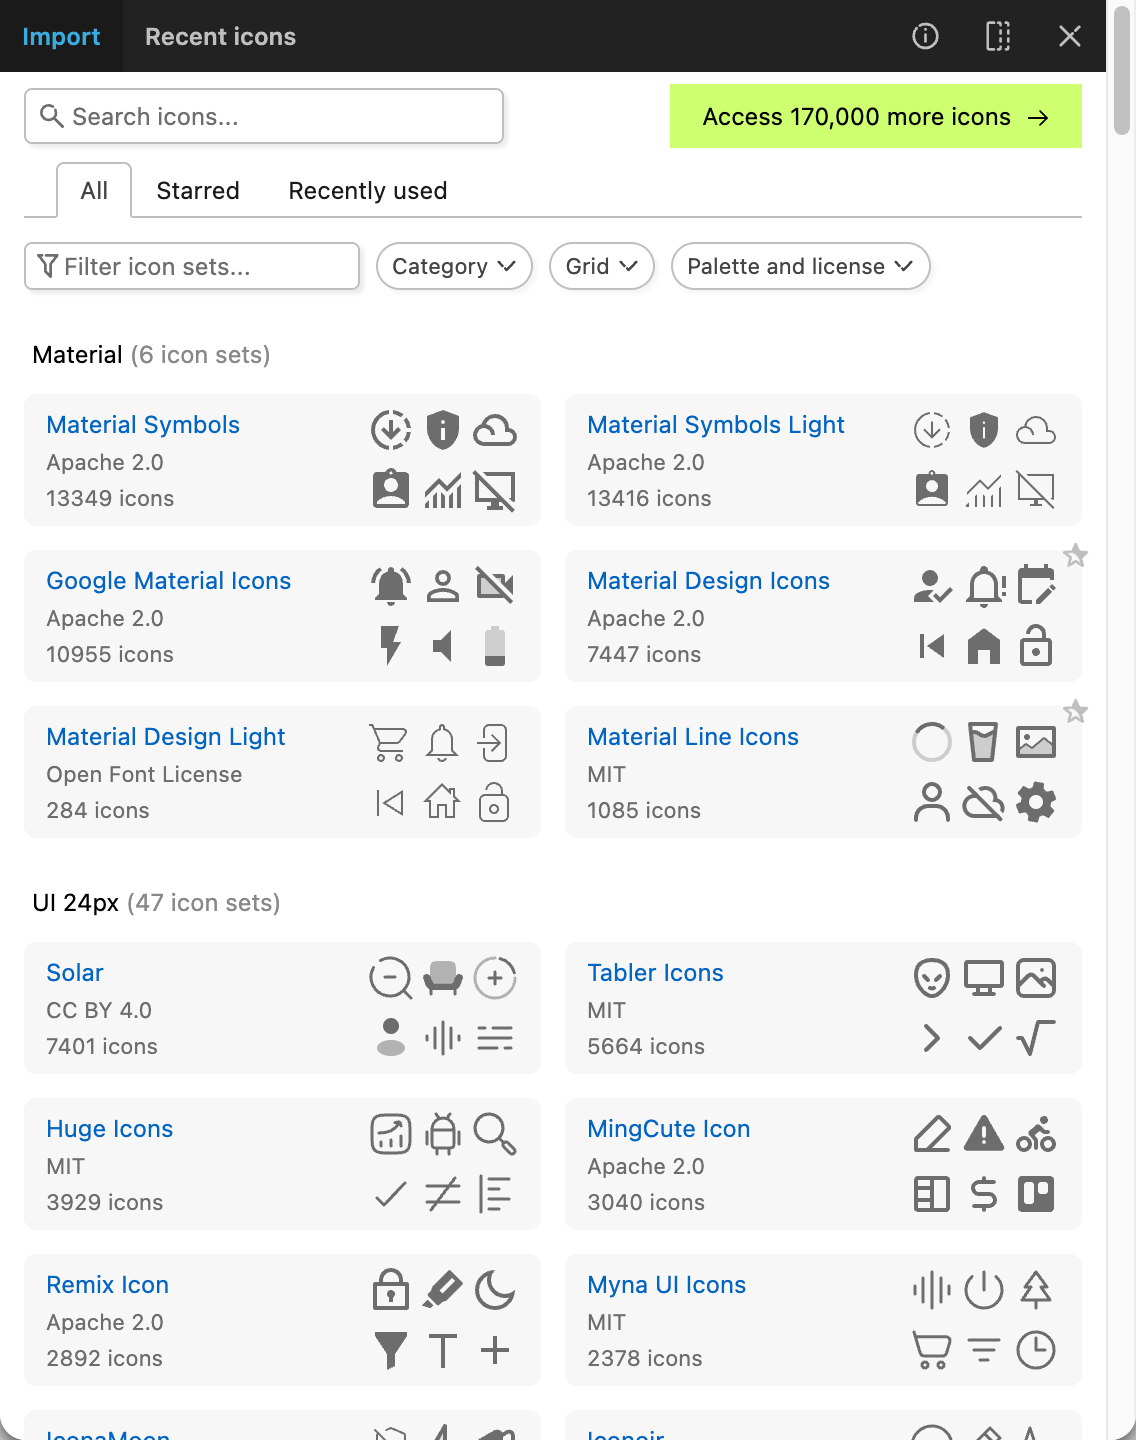The height and width of the screenshot is (1440, 1136).
Task: Click the info icon in the title bar
Action: [x=925, y=36]
